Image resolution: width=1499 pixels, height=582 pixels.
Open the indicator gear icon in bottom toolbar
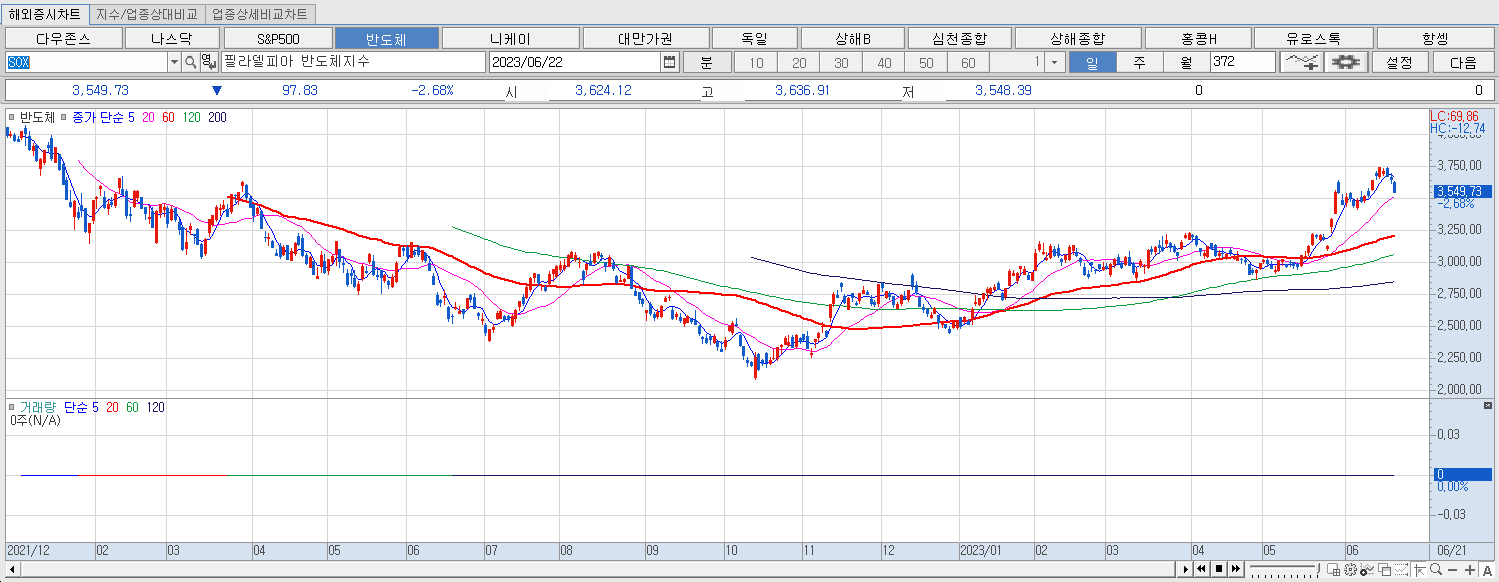point(1350,570)
